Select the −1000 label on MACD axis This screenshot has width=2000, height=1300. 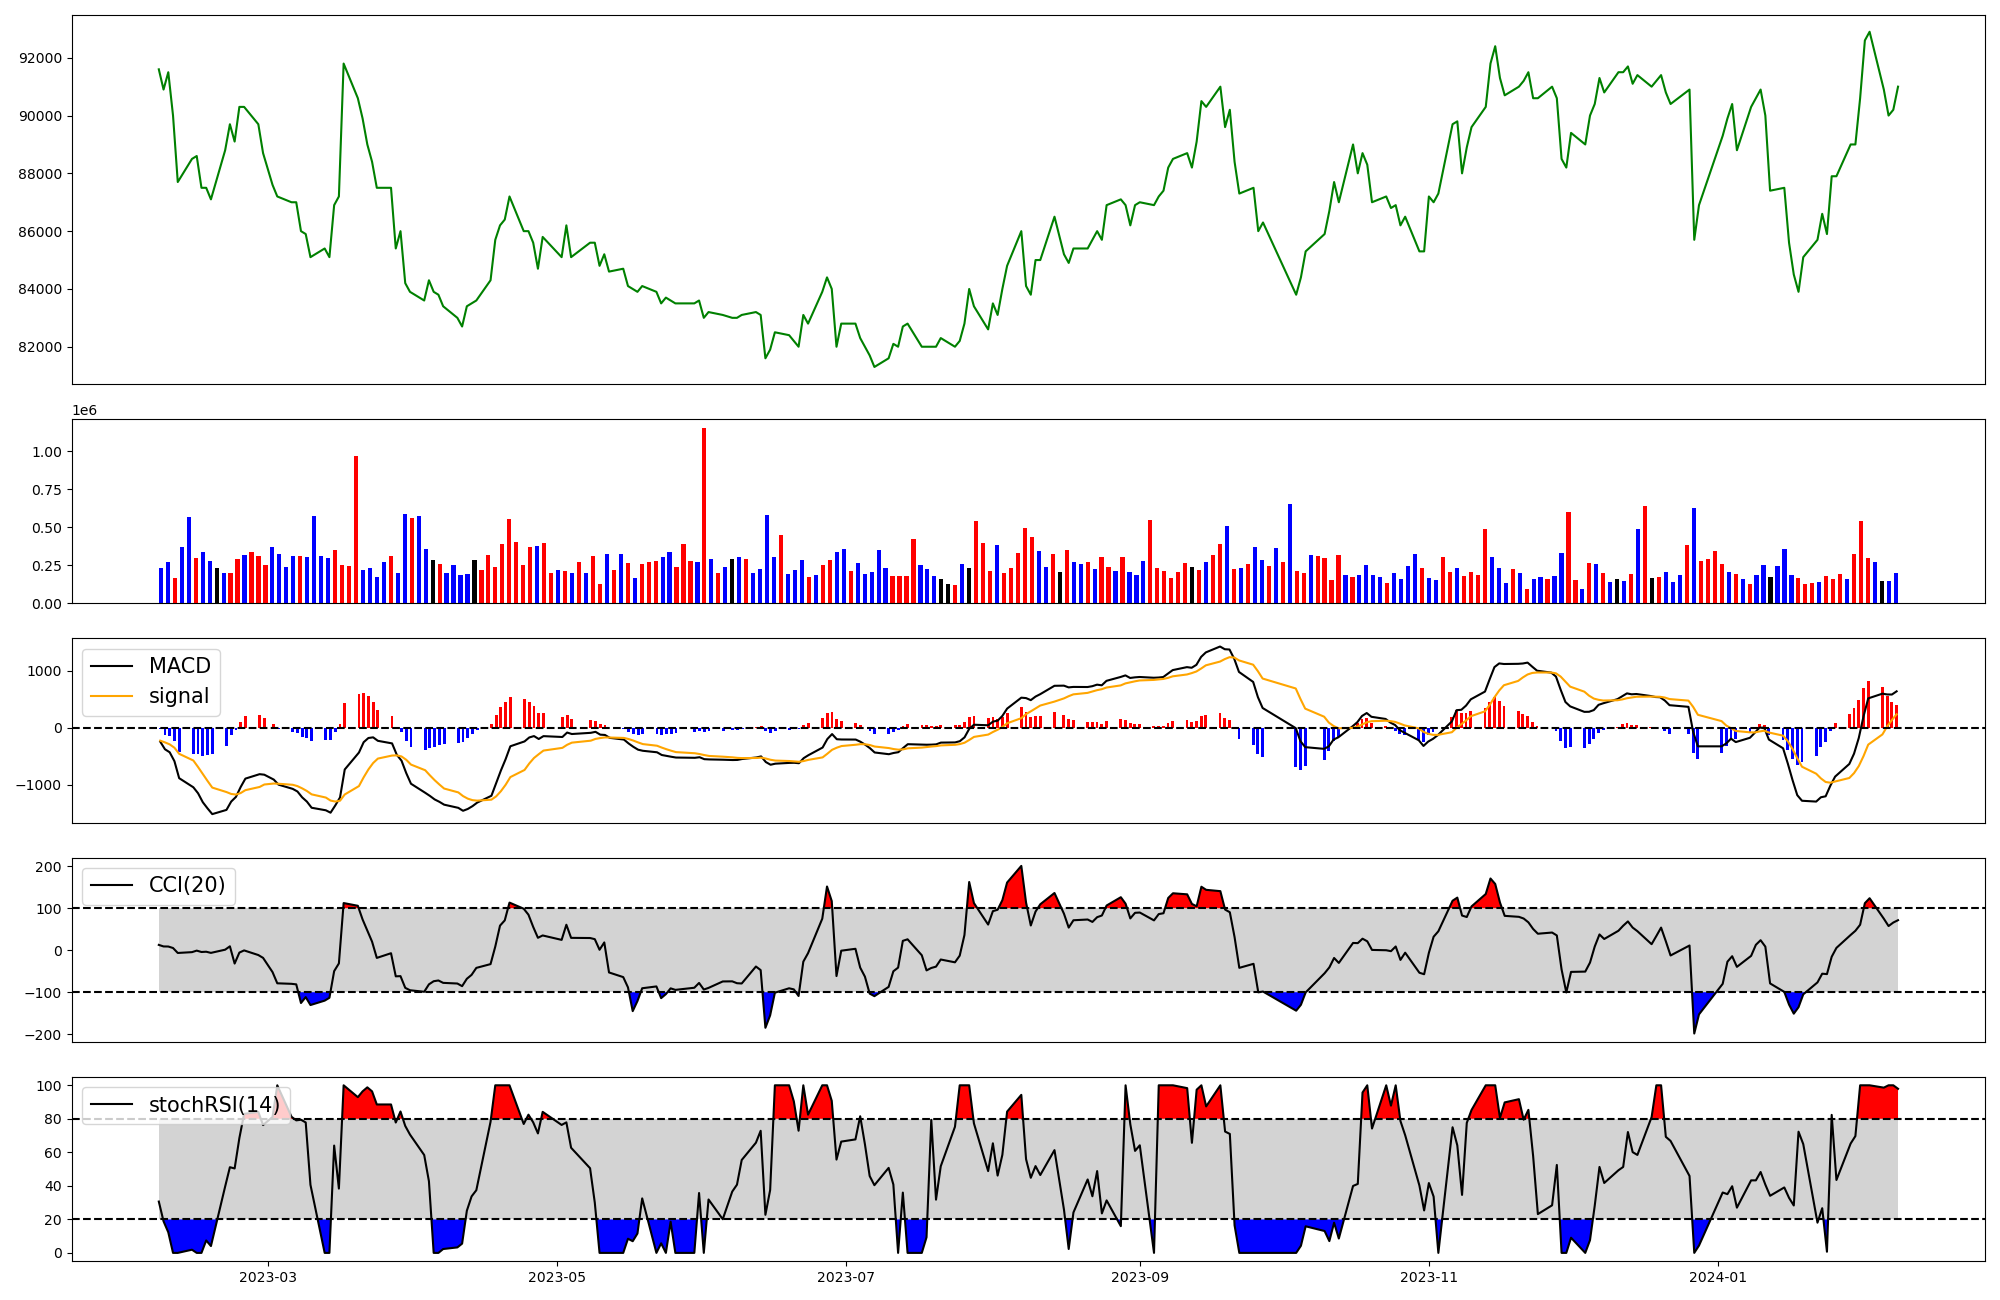click(x=38, y=785)
